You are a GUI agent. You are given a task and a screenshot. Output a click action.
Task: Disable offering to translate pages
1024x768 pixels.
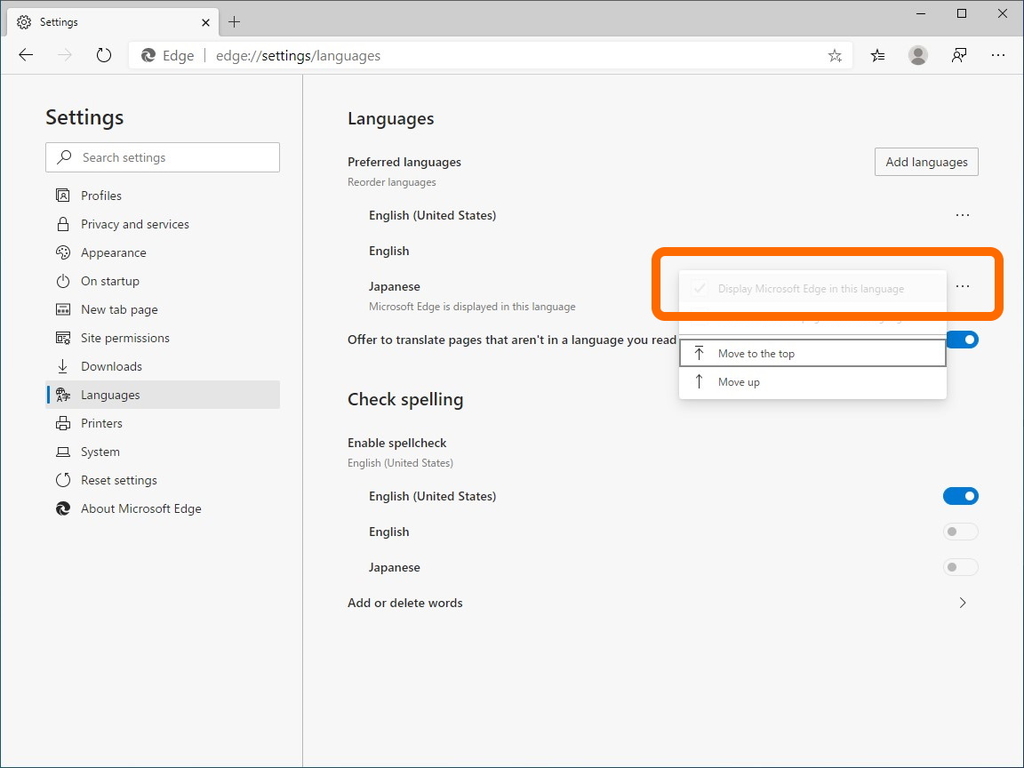(x=961, y=339)
